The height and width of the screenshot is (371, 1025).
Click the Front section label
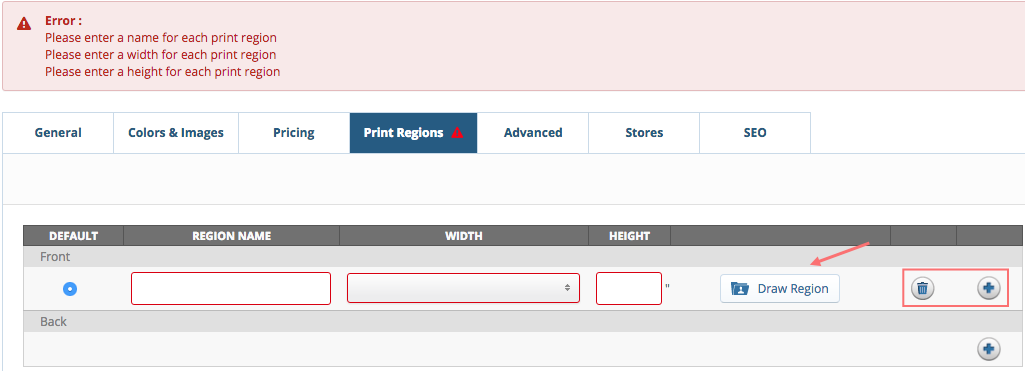(x=55, y=257)
